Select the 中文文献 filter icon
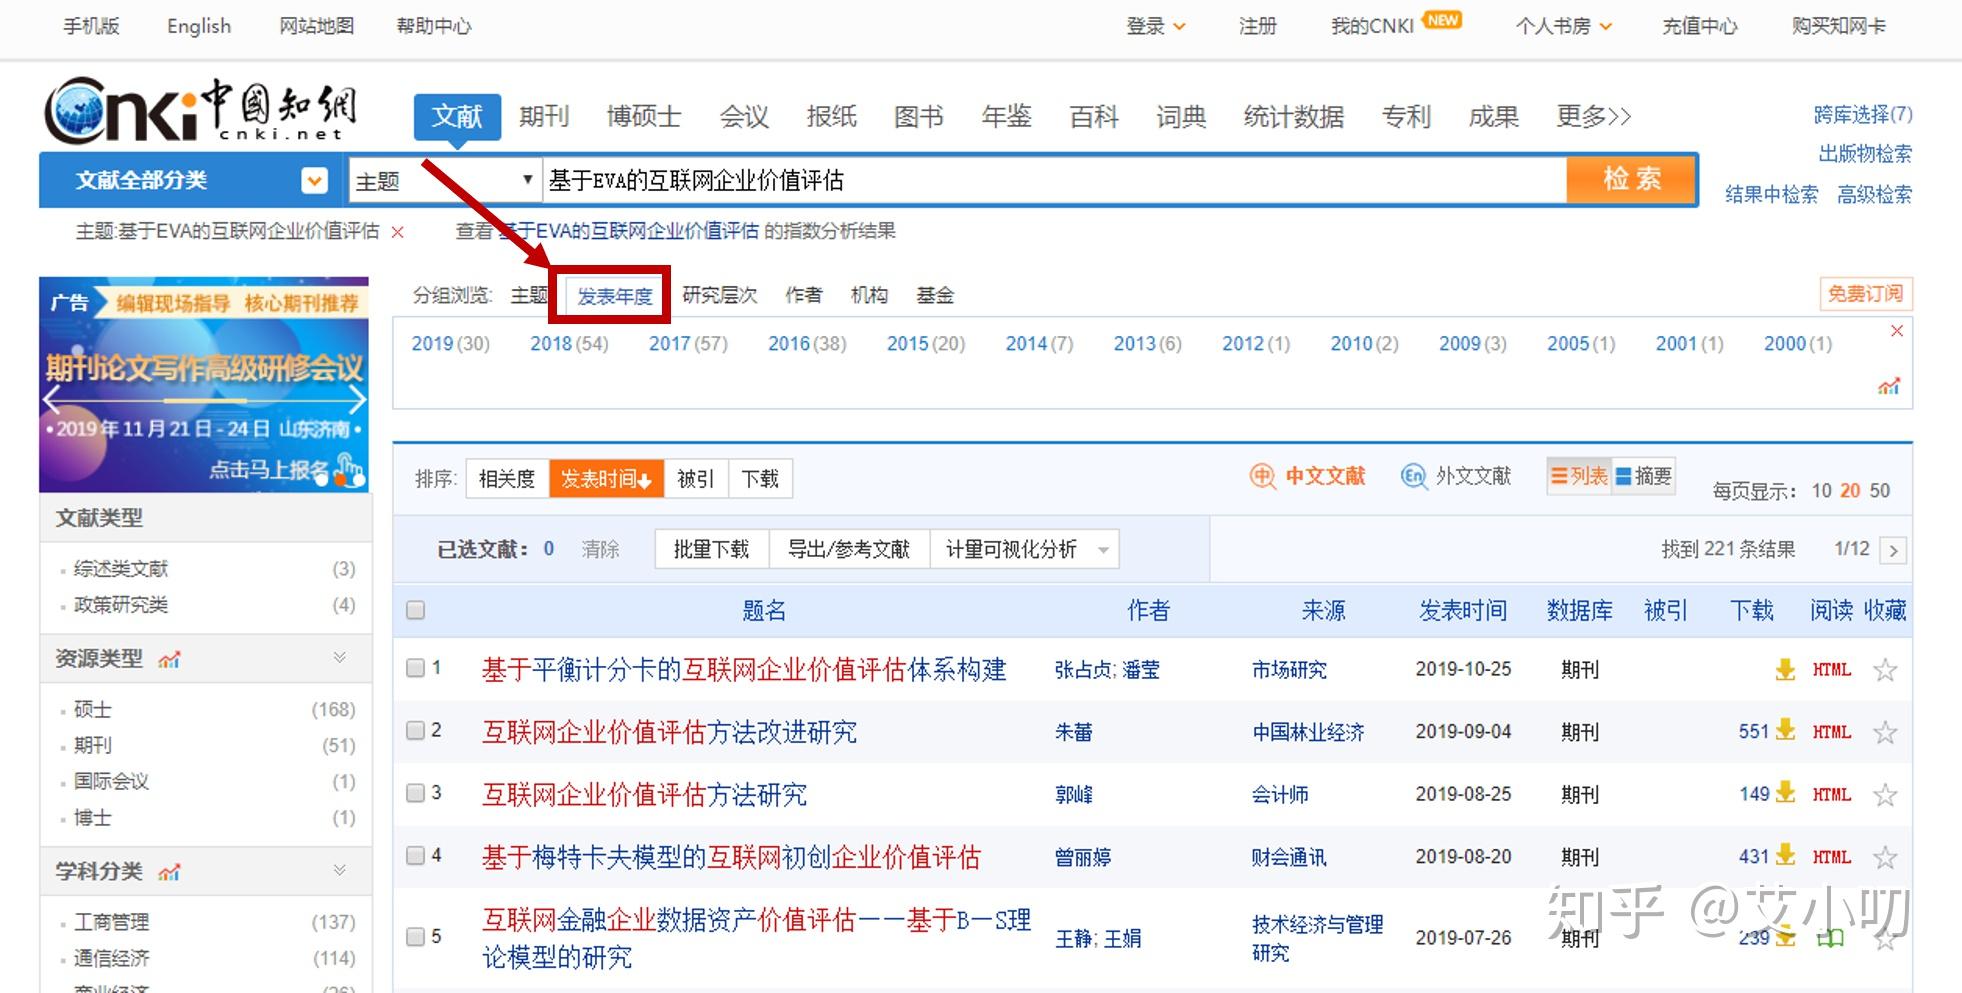The image size is (1962, 993). [x=1261, y=477]
